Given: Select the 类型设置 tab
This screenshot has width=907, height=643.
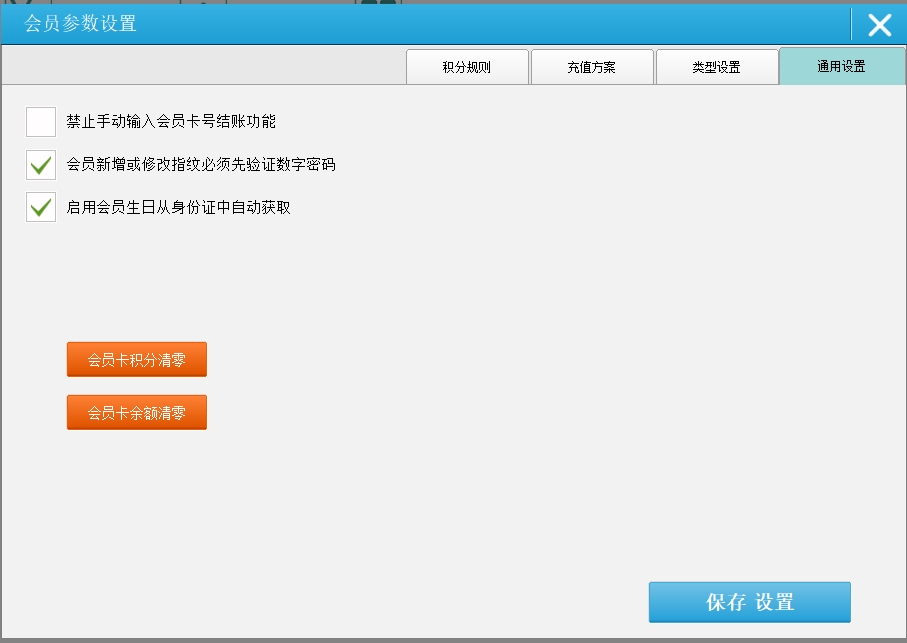Looking at the screenshot, I should 716,67.
